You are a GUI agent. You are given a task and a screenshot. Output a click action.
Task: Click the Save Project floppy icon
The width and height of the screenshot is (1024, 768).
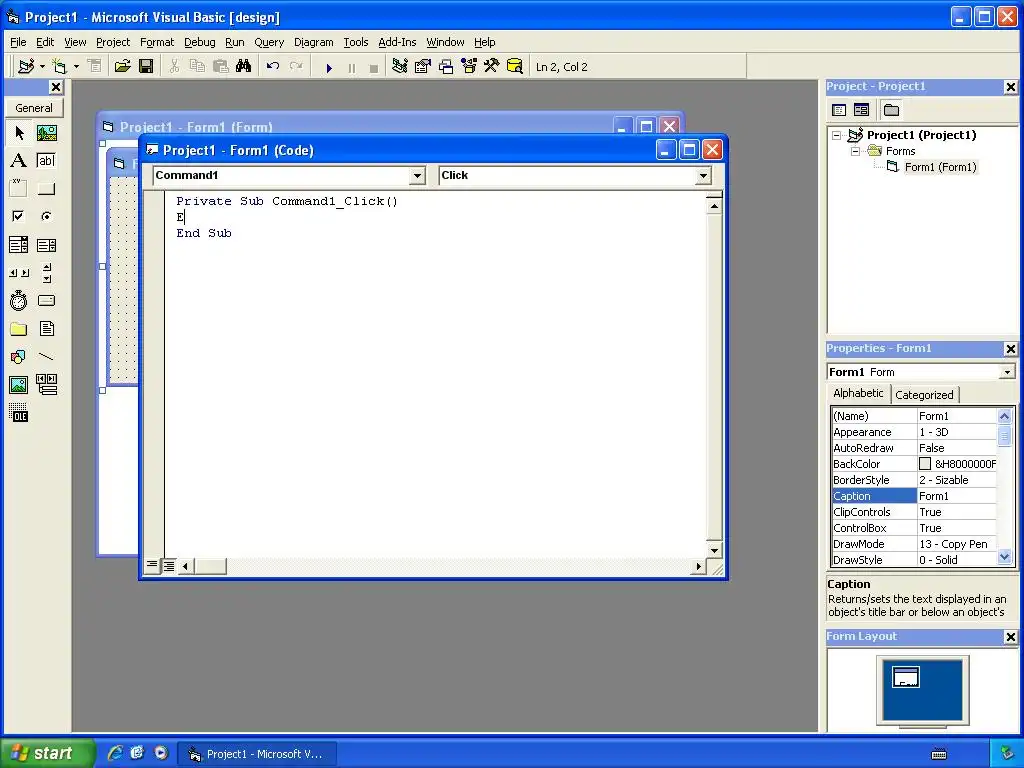(146, 67)
